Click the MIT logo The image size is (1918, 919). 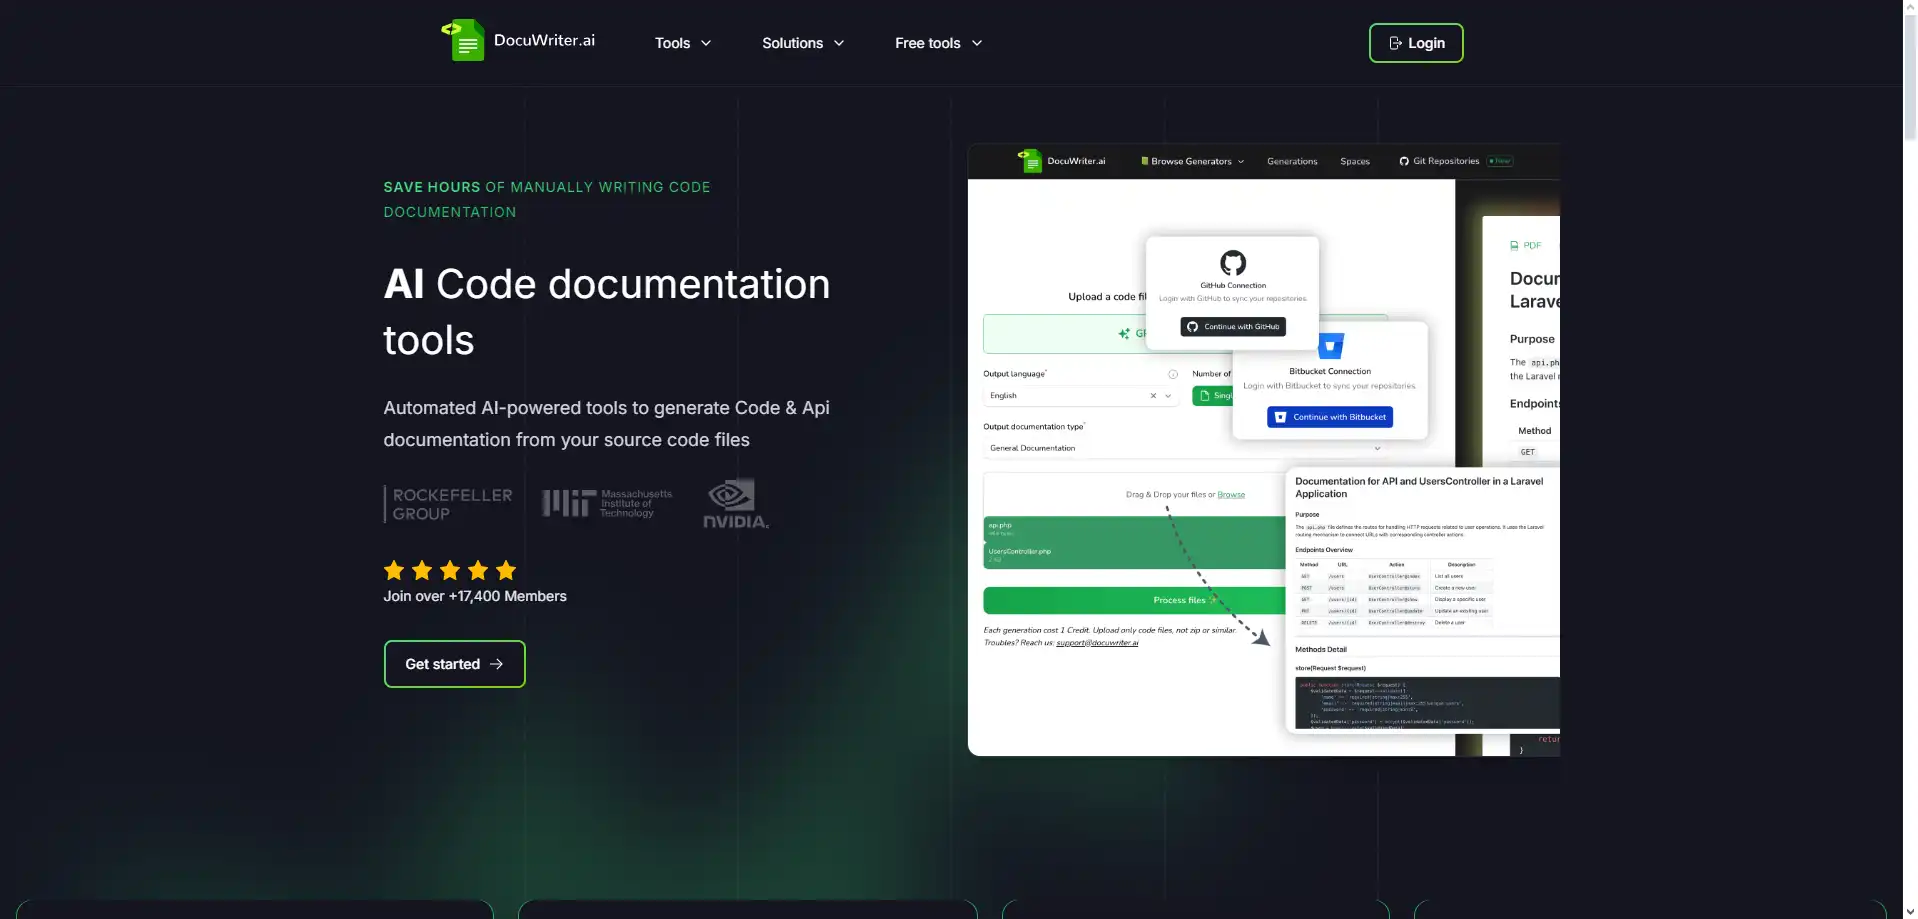[x=607, y=503]
